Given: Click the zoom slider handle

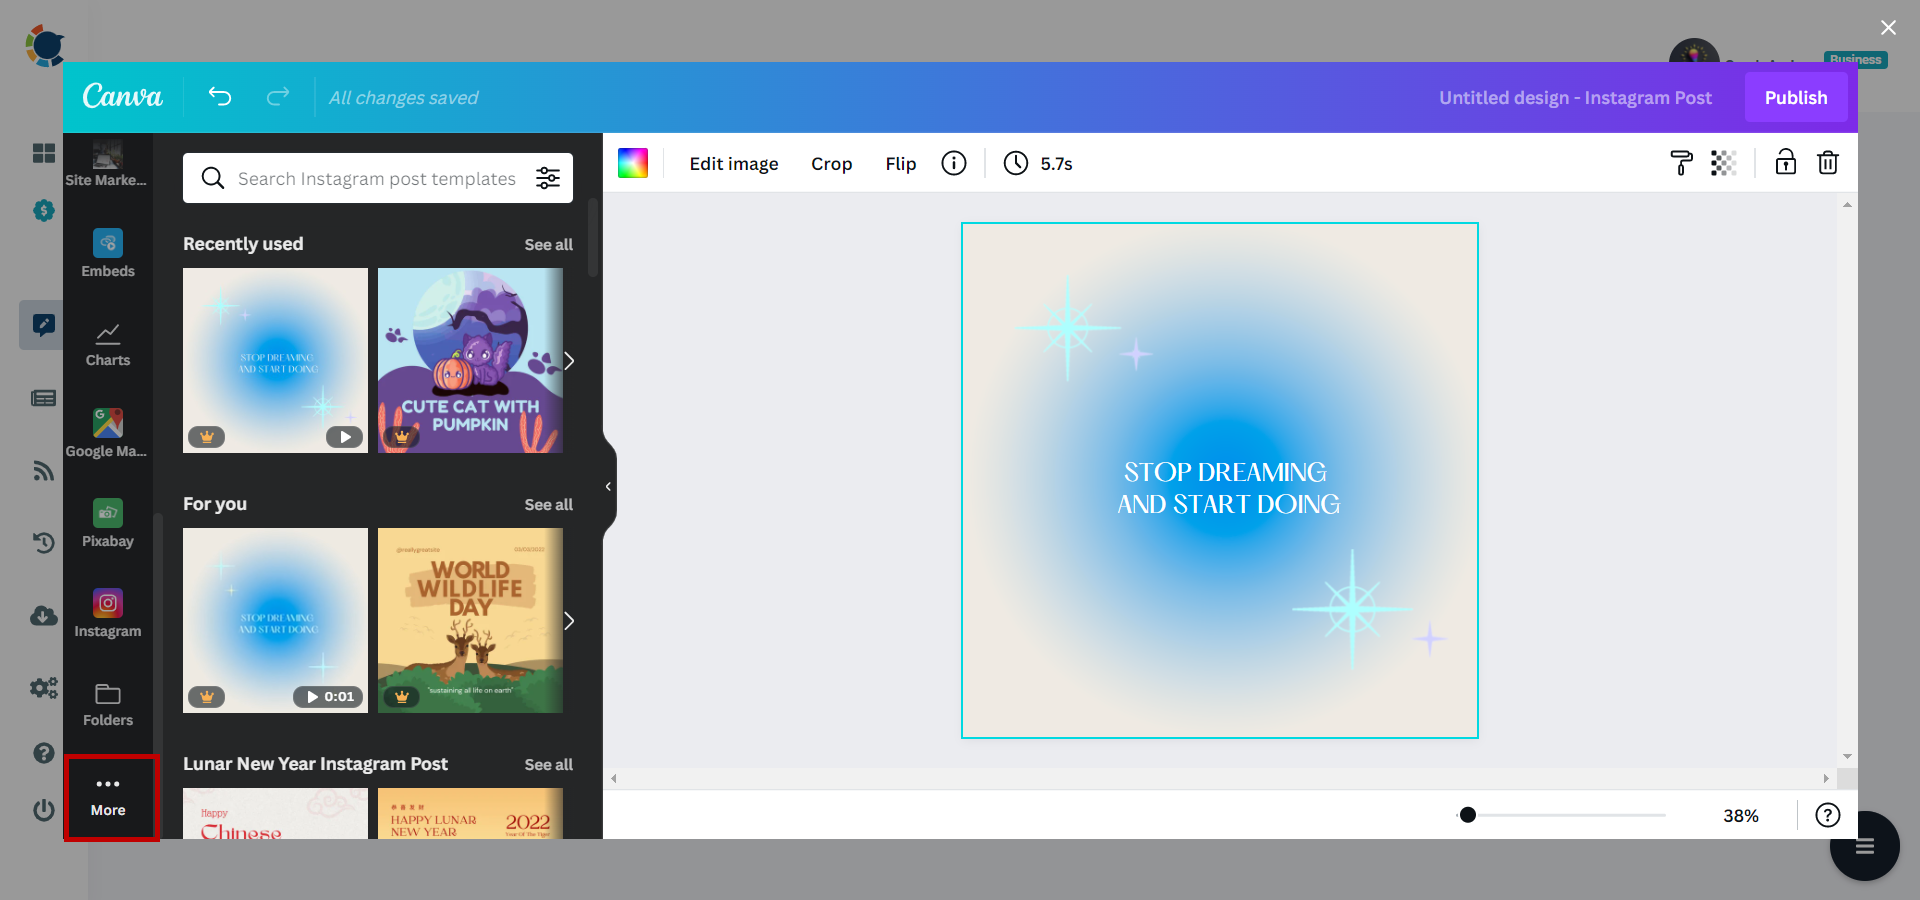Looking at the screenshot, I should click(1468, 815).
